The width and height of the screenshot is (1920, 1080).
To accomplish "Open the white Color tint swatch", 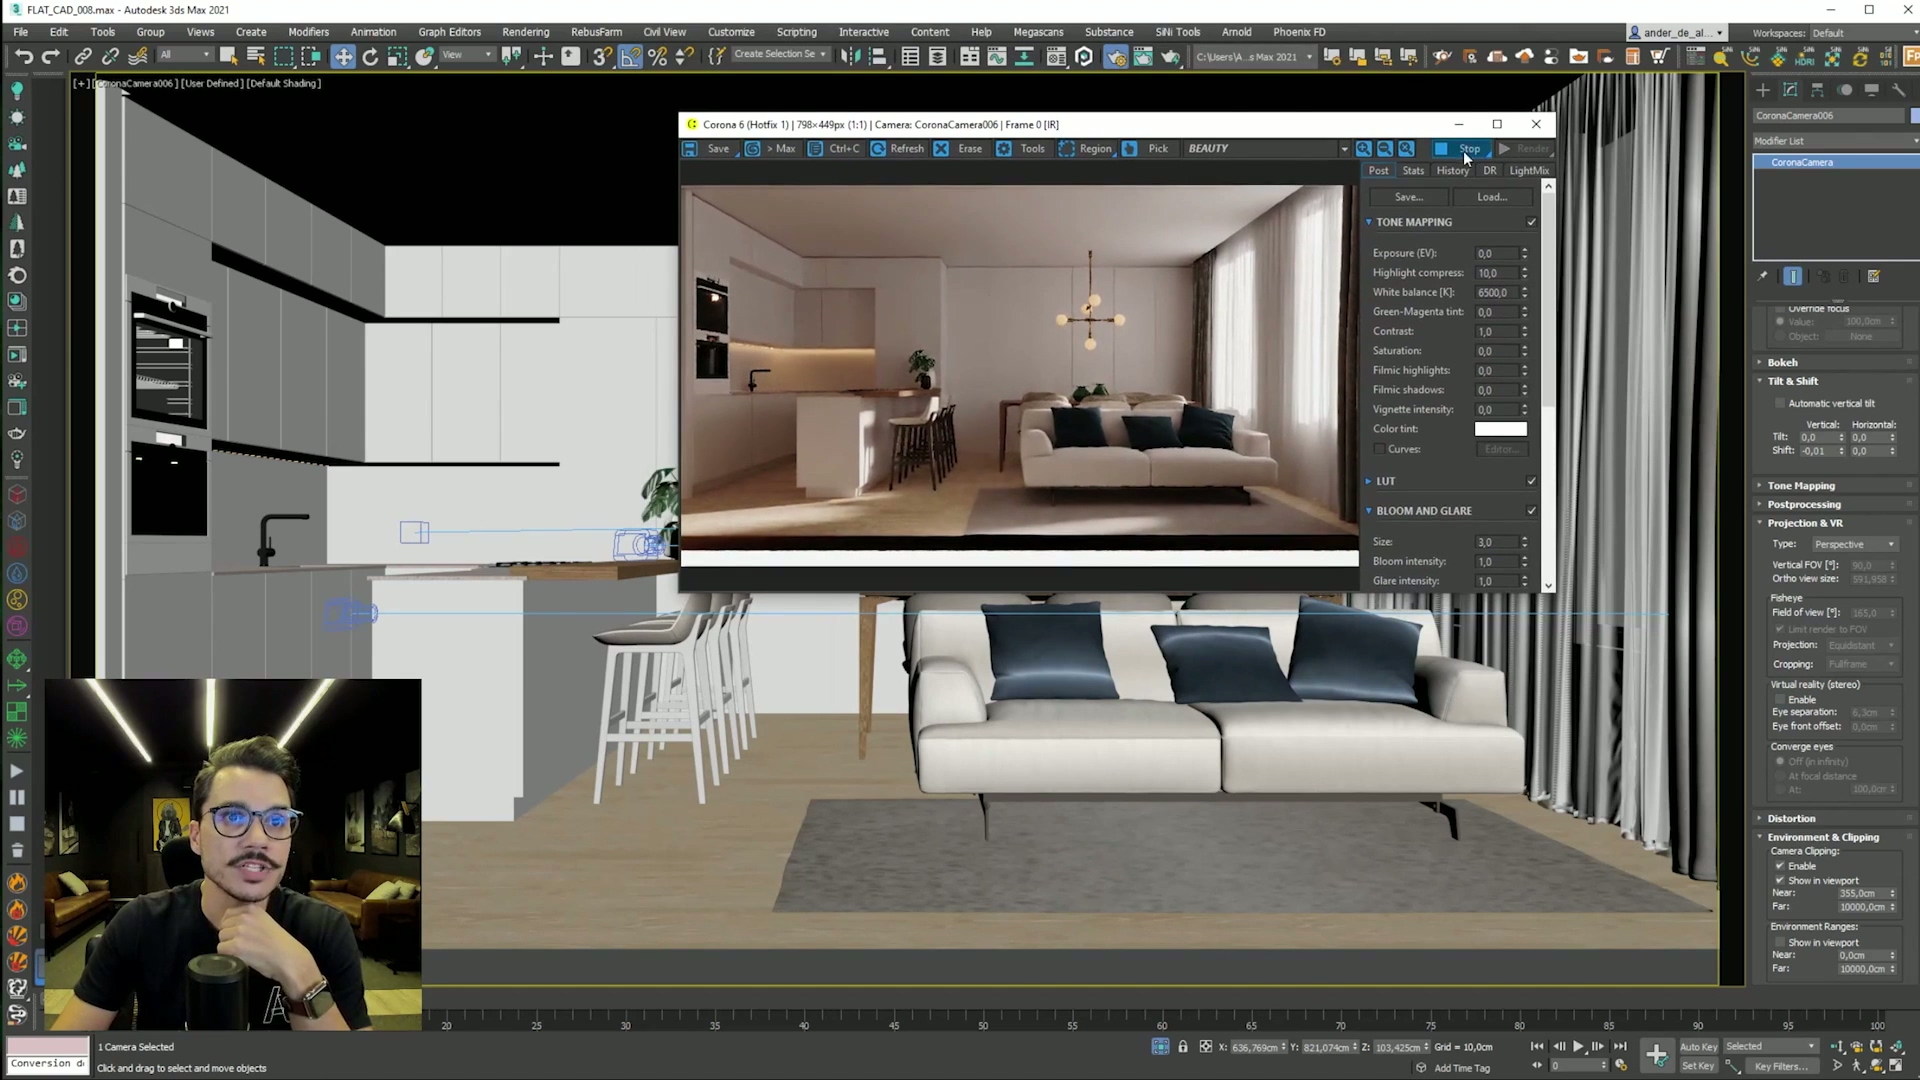I will click(x=1500, y=429).
